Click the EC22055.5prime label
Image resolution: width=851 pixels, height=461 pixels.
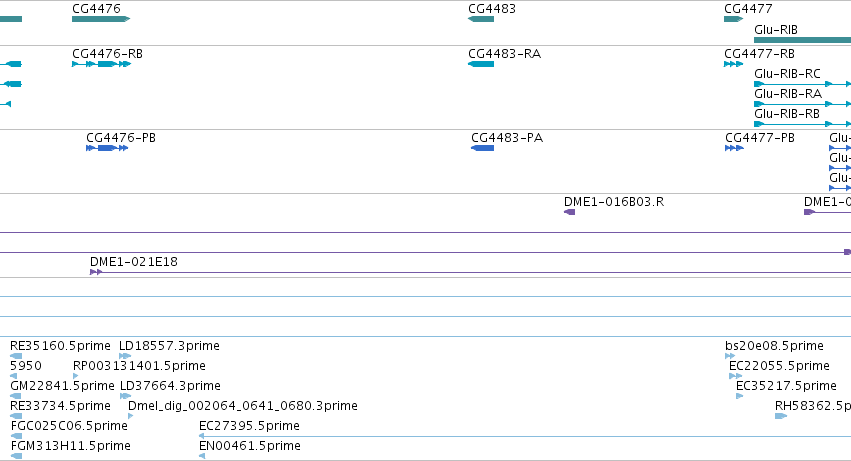coord(779,366)
